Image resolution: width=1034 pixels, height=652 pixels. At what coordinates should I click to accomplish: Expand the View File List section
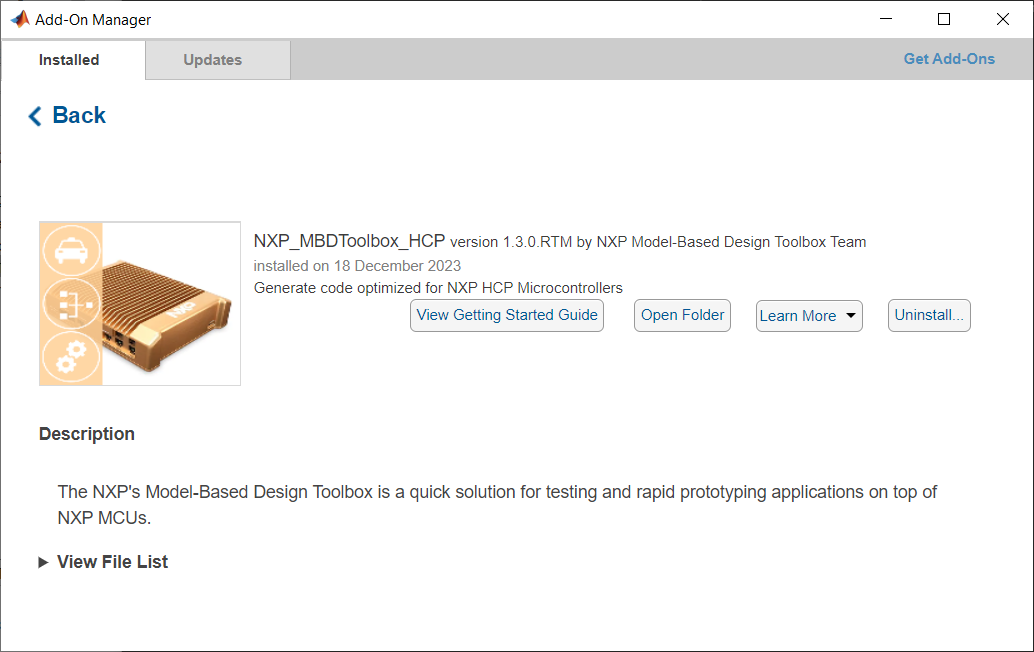pyautogui.click(x=112, y=561)
